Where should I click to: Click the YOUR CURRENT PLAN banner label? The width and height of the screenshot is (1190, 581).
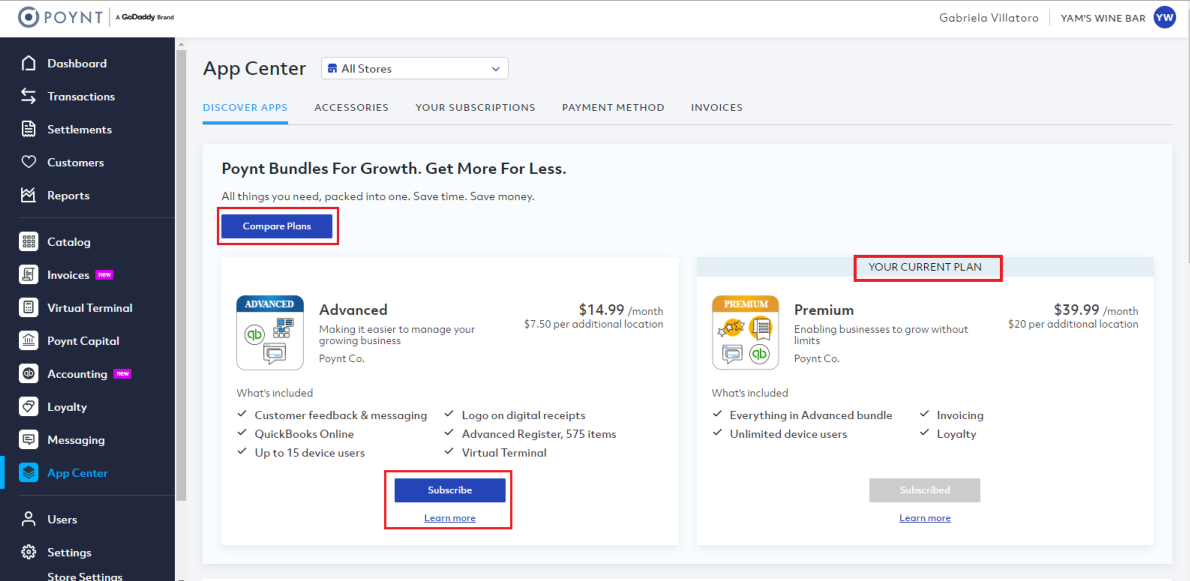[x=927, y=267]
